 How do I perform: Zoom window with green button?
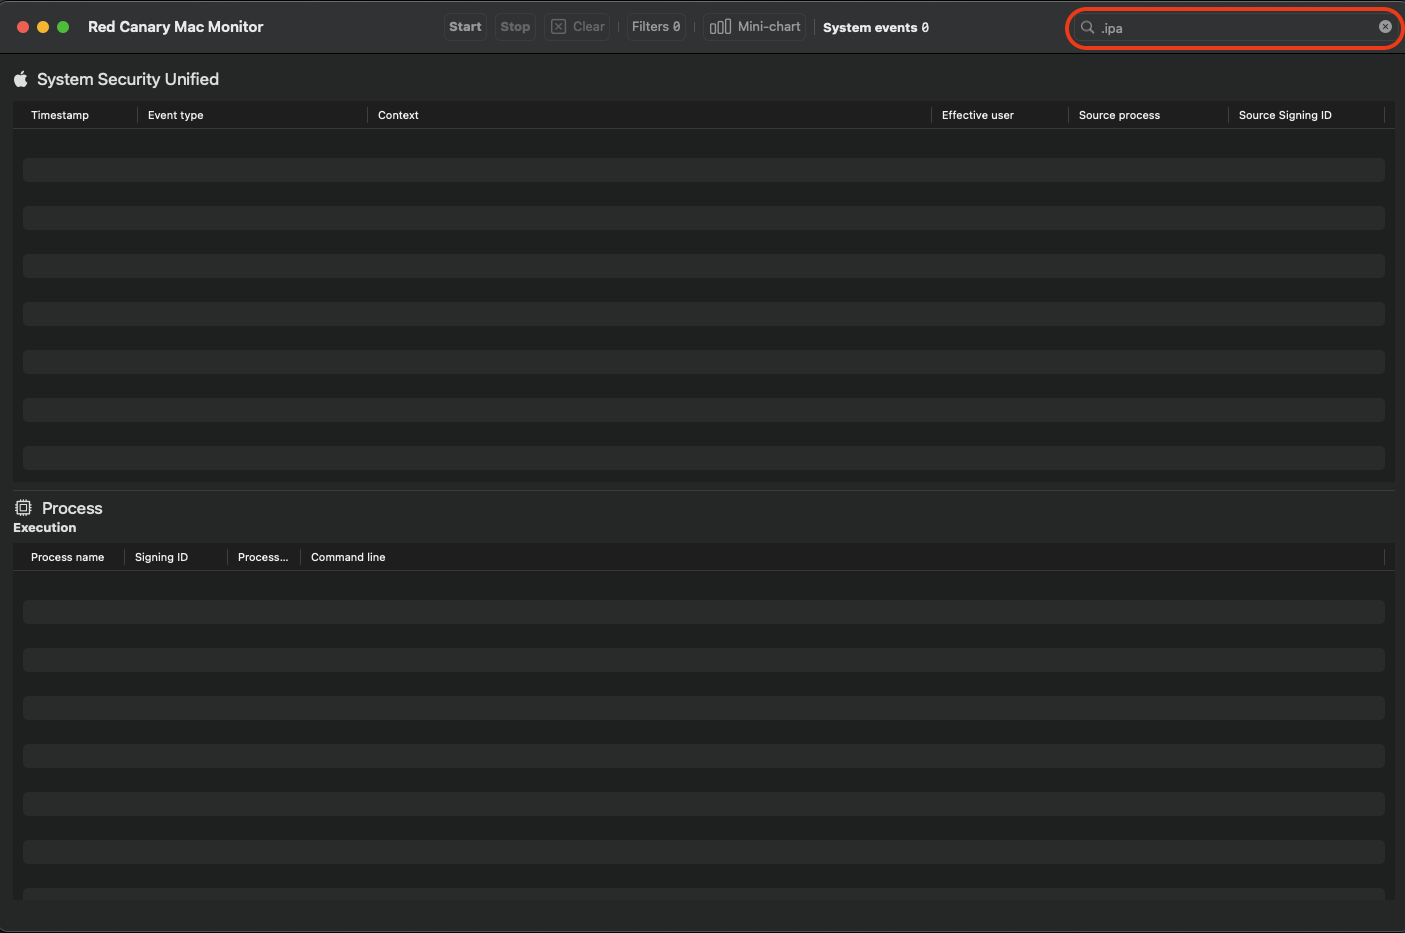click(x=63, y=27)
